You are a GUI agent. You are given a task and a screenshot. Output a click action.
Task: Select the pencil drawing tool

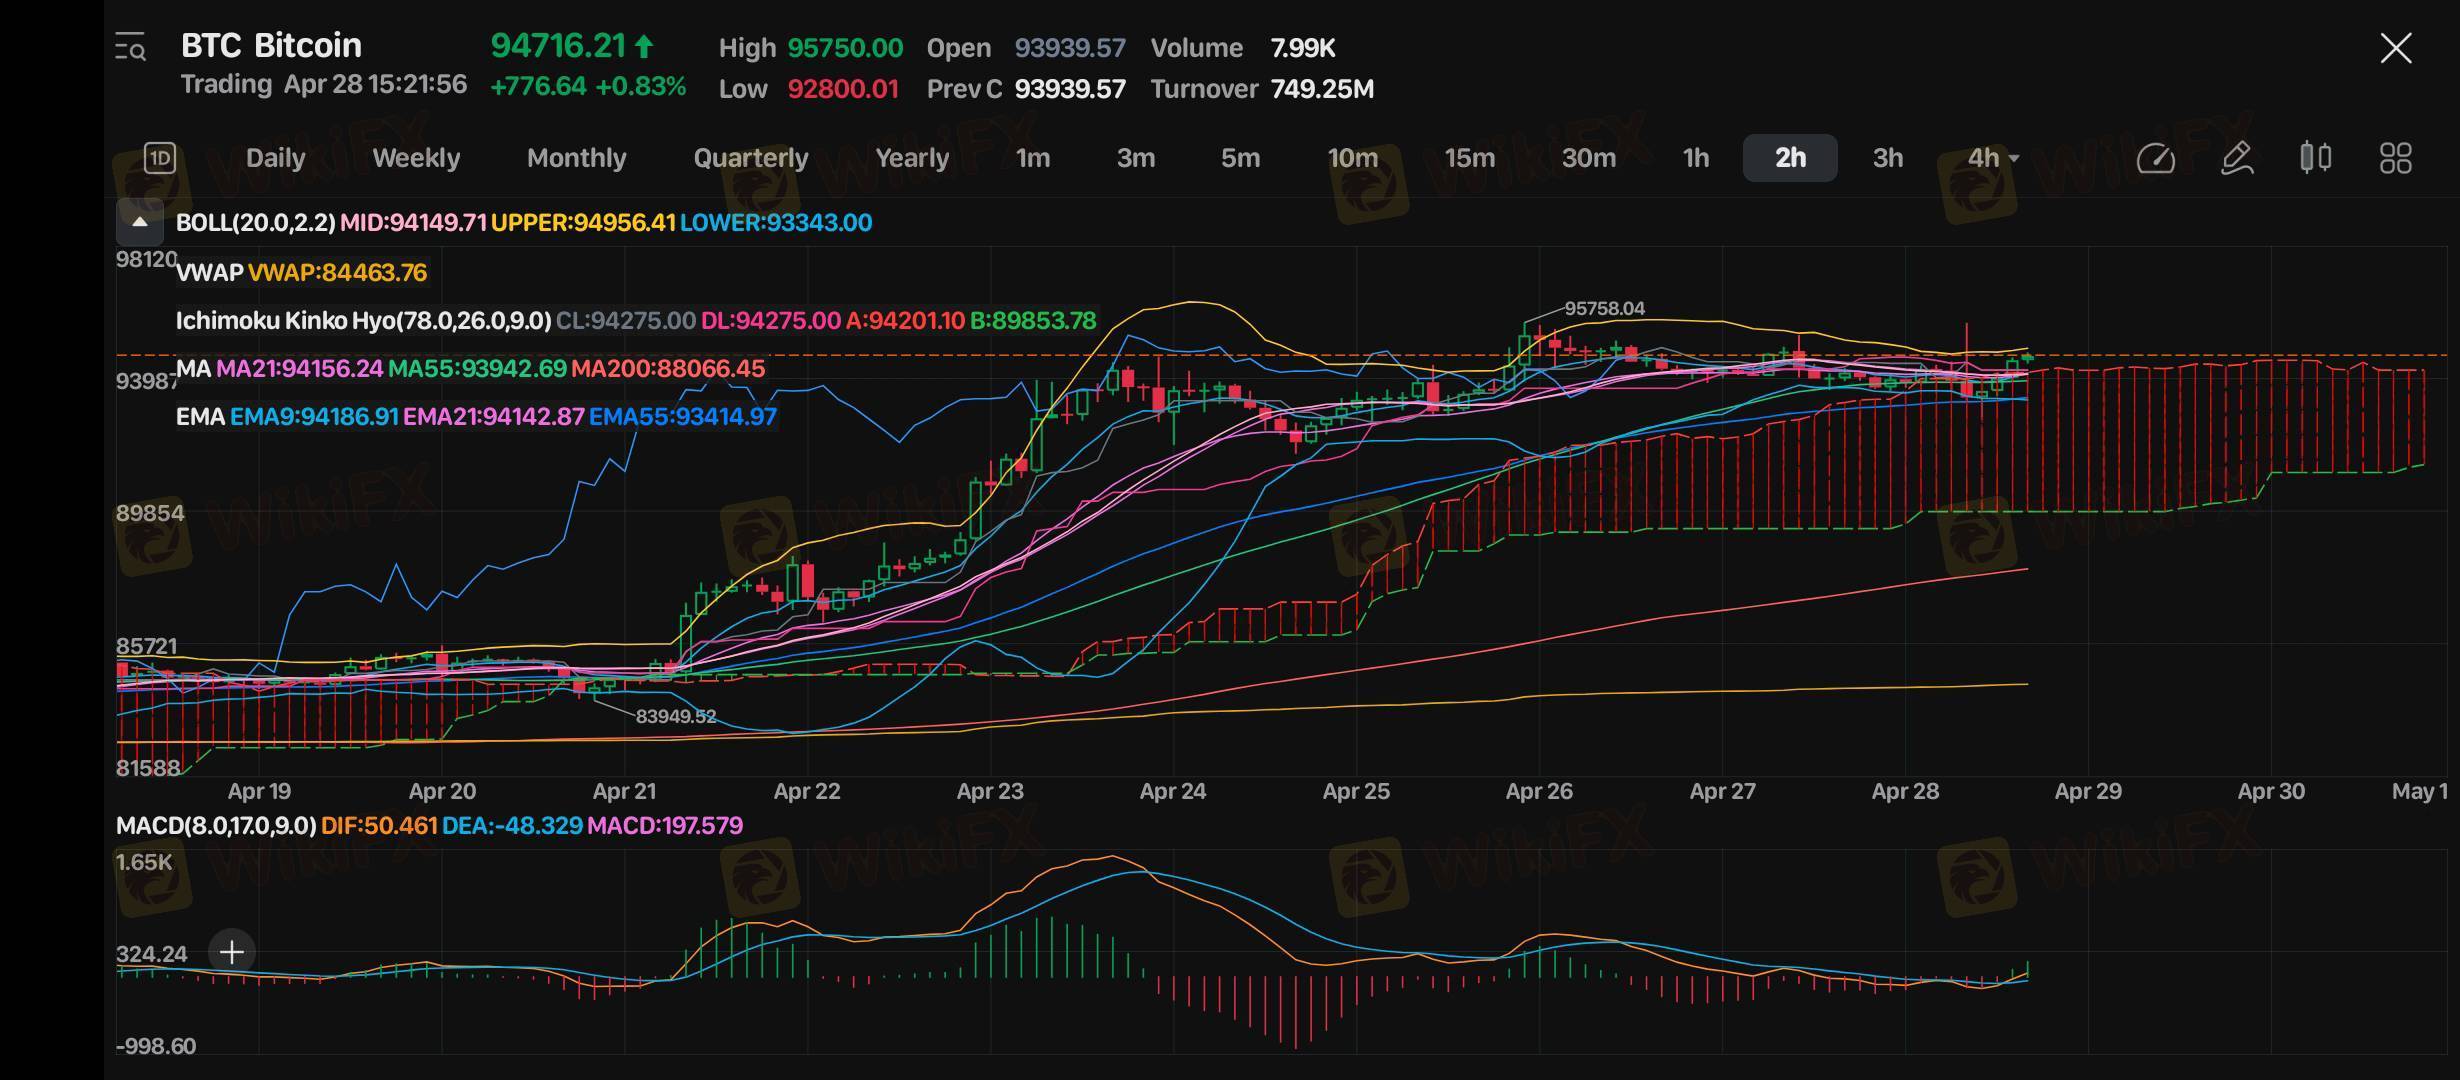2237,158
